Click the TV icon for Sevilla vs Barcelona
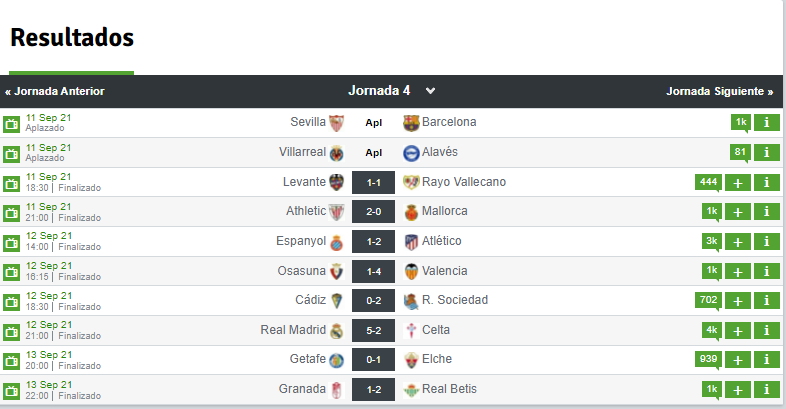Screen dimensions: 786x409 11,124
